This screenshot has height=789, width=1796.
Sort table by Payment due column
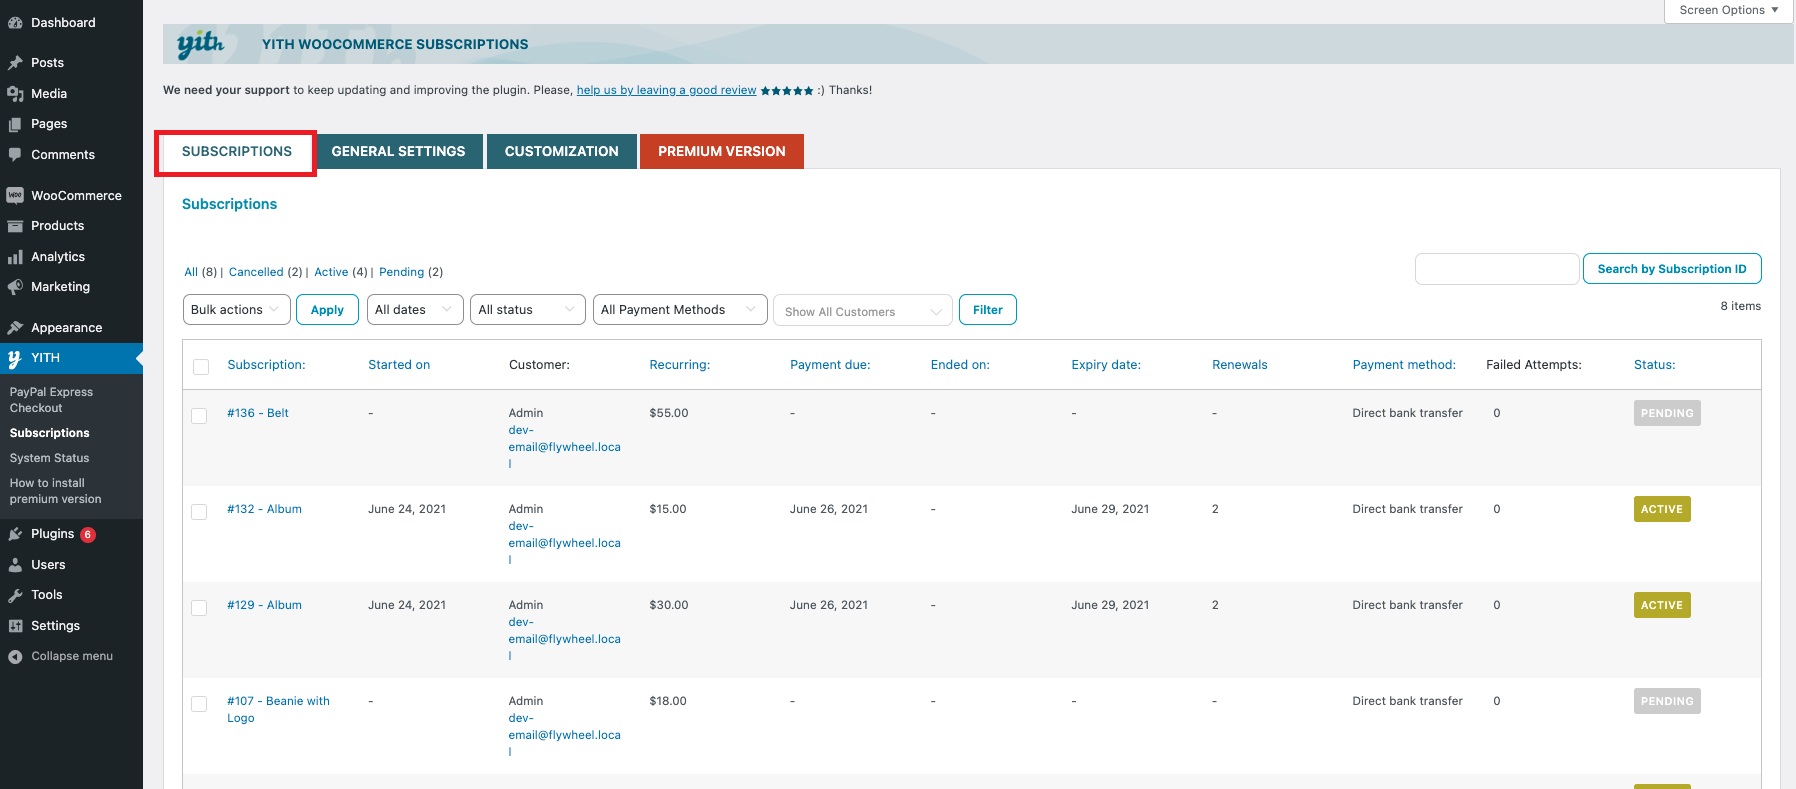pyautogui.click(x=830, y=365)
